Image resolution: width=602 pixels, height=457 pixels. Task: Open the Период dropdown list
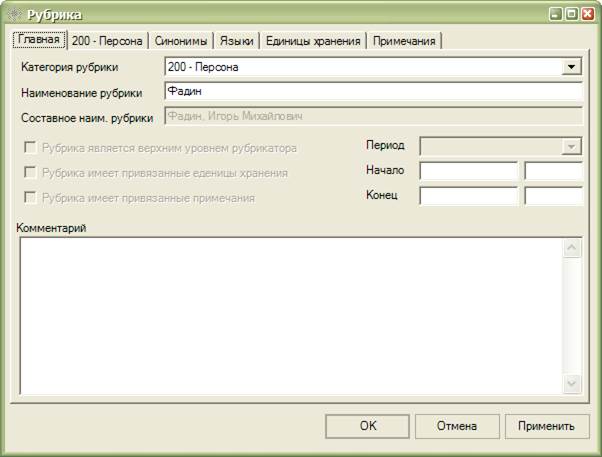point(571,146)
